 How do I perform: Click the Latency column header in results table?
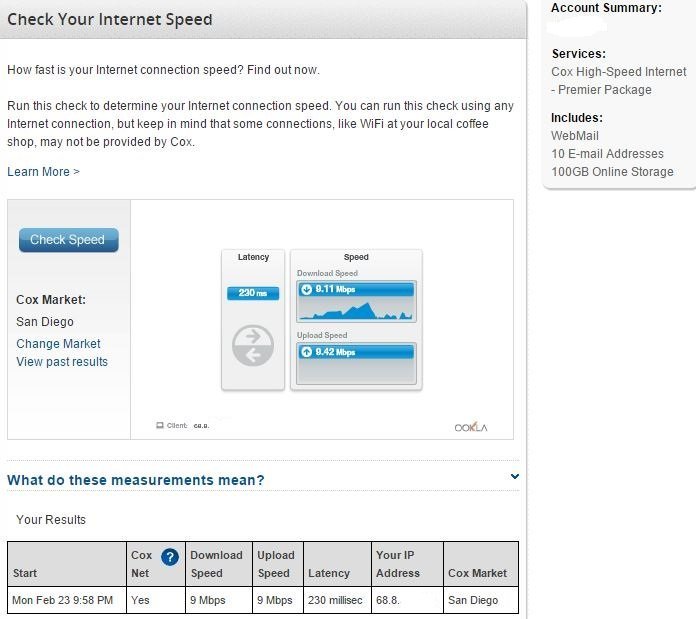tap(329, 573)
